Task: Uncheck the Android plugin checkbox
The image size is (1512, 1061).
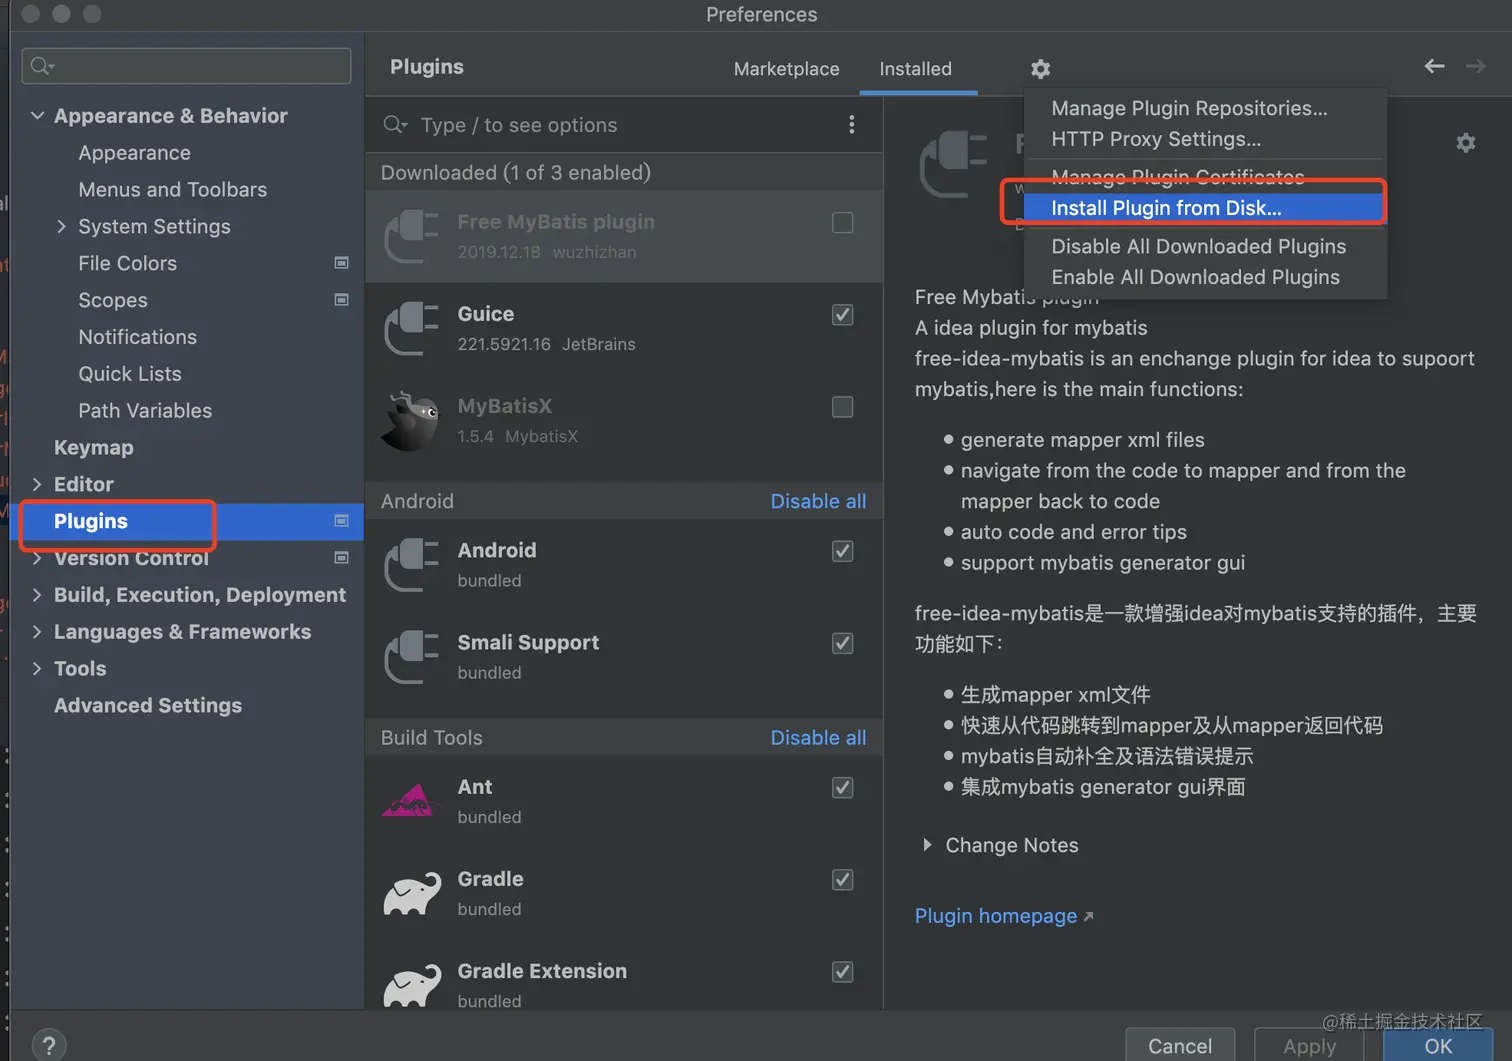Action: [843, 551]
